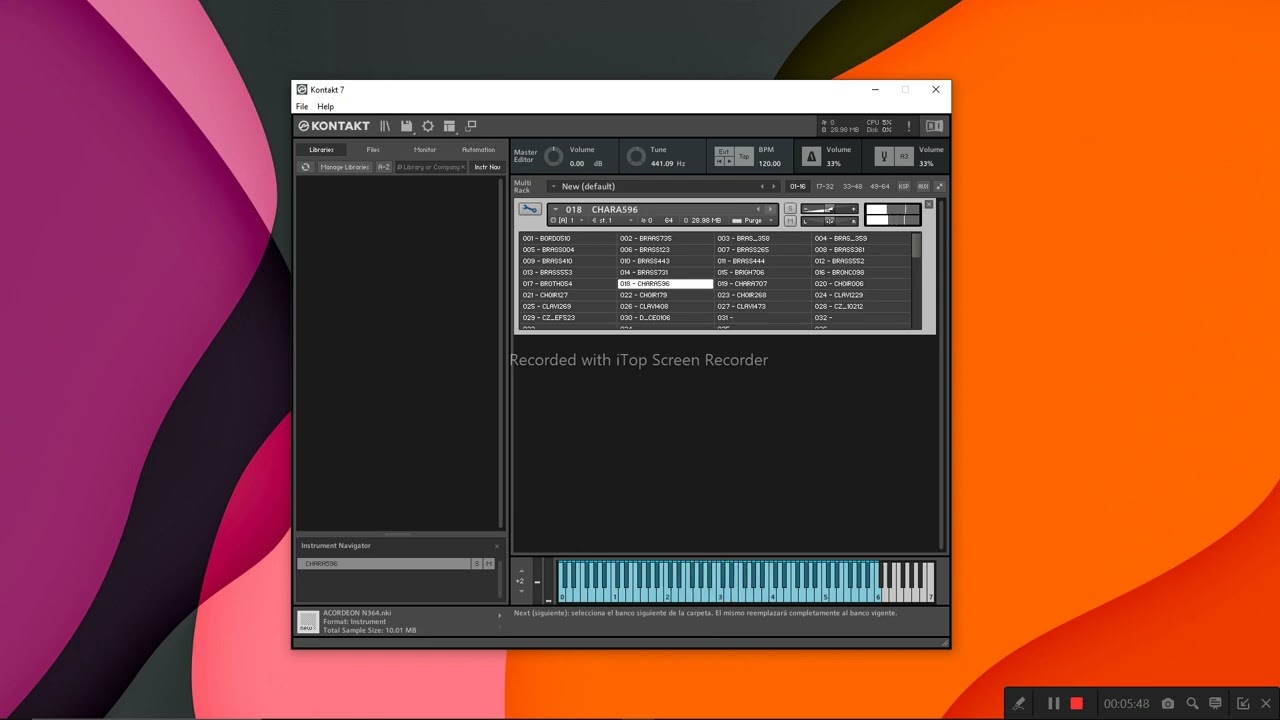Toggle the A3 reference tone button
The height and width of the screenshot is (720, 1280).
pyautogui.click(x=904, y=156)
